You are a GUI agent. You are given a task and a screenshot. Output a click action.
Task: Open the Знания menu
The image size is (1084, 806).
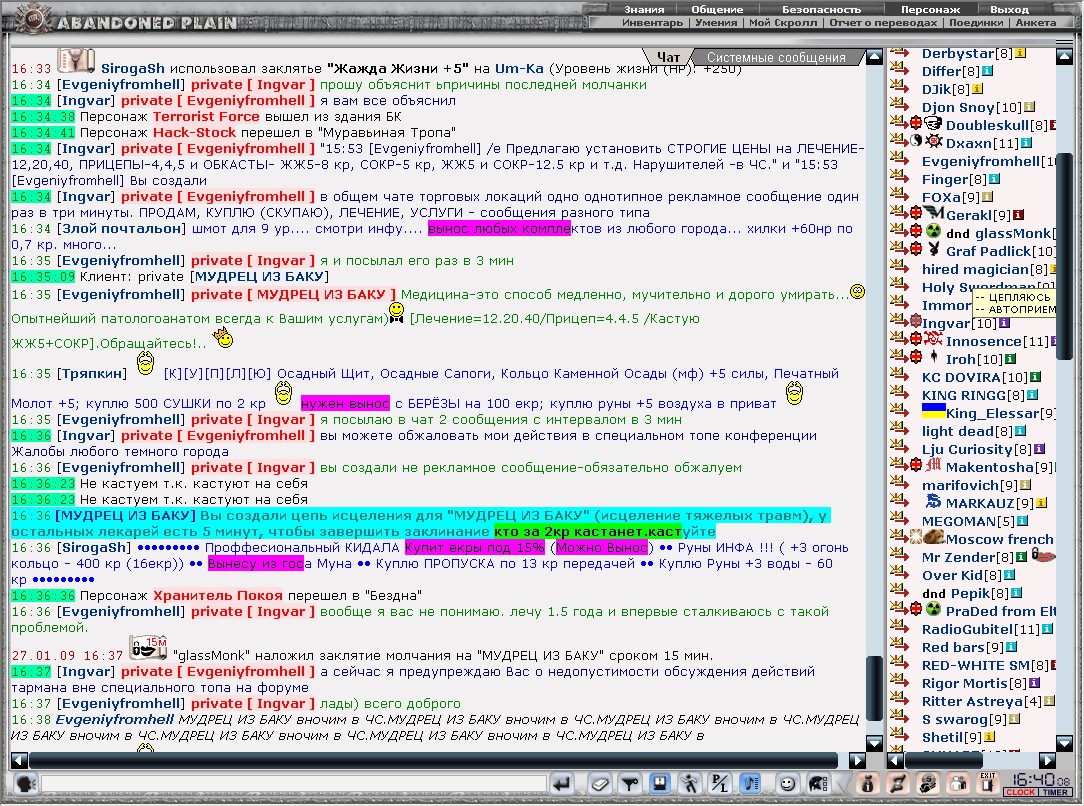[x=644, y=10]
